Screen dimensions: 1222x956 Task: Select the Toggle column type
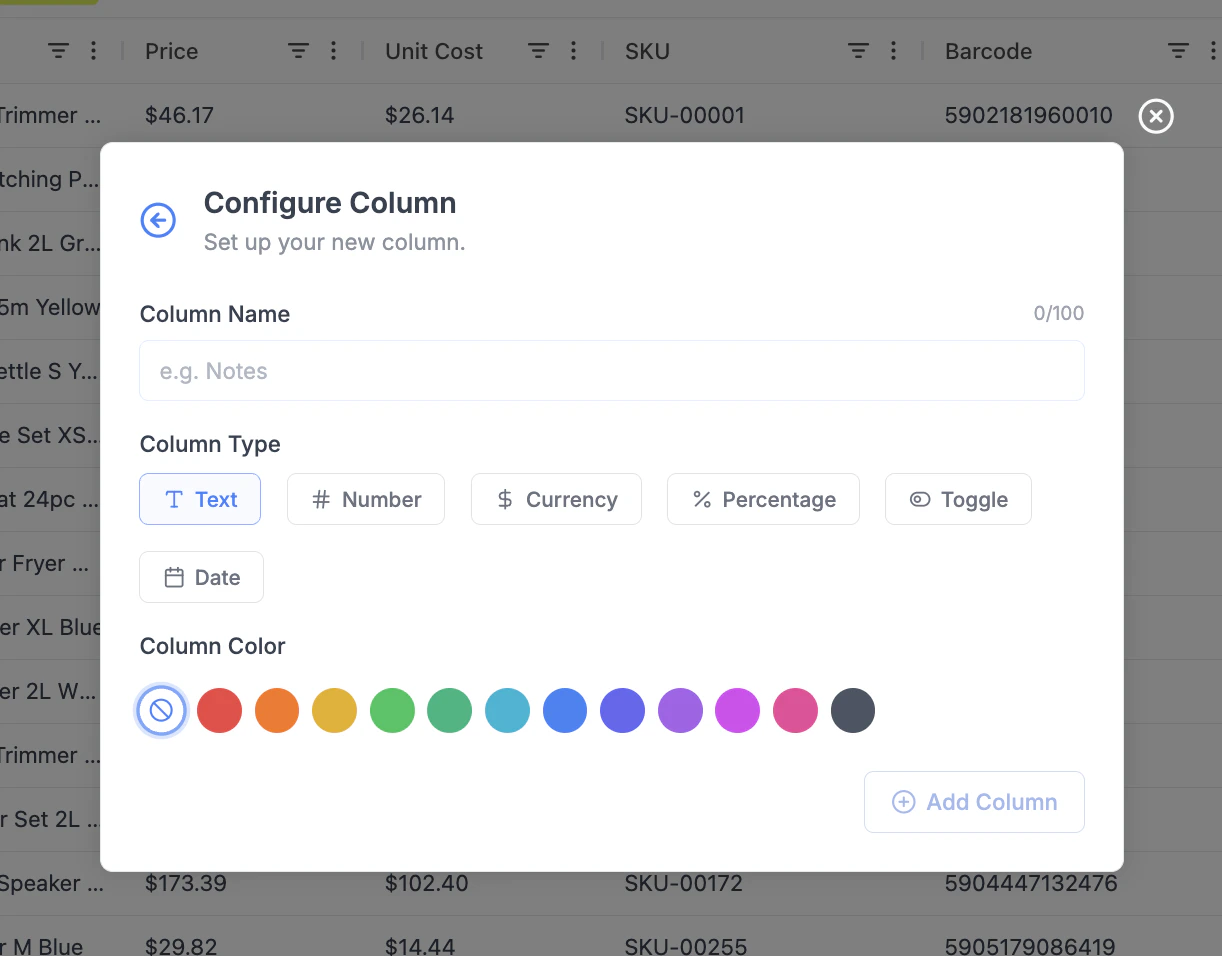pyautogui.click(x=958, y=499)
